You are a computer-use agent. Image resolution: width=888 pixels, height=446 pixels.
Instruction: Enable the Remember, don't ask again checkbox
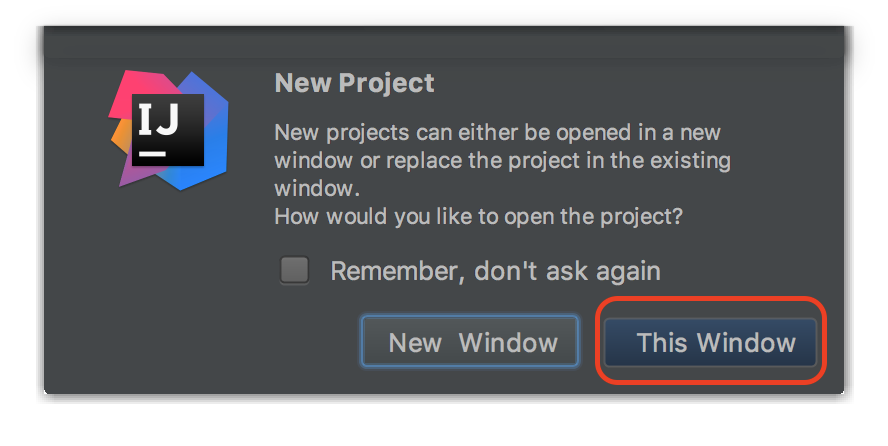tap(294, 269)
